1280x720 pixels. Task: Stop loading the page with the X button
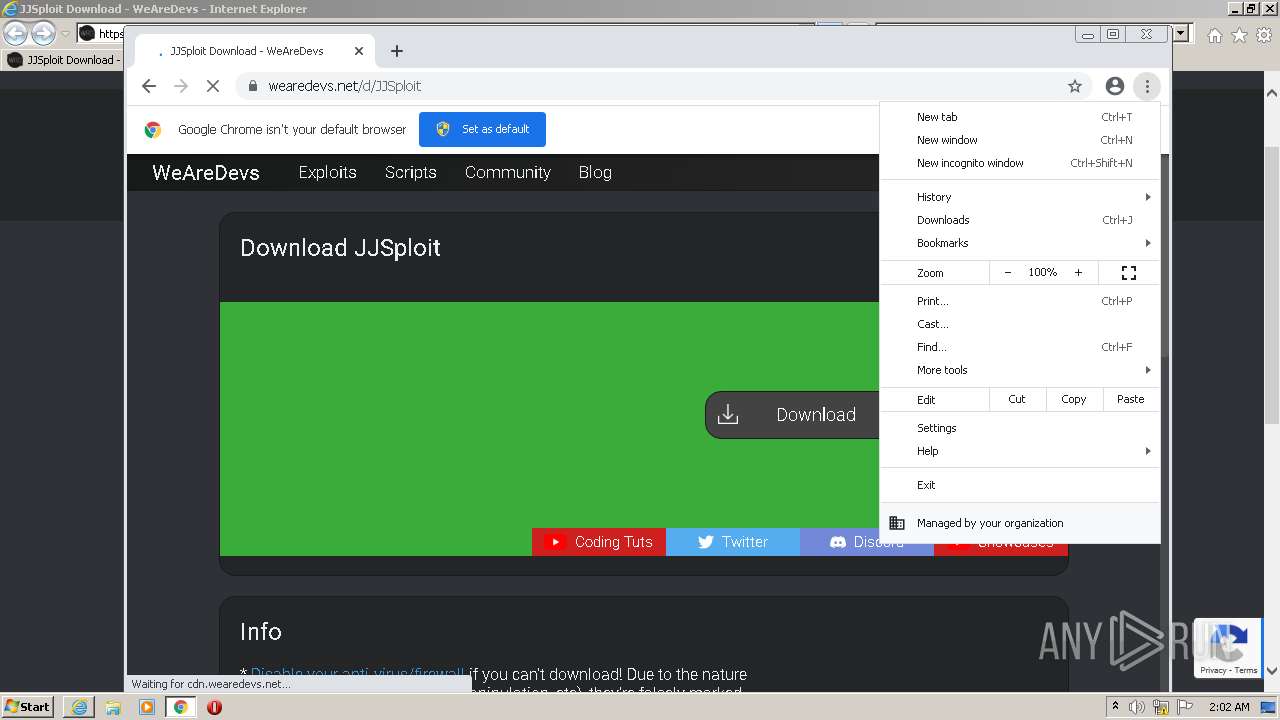(213, 86)
